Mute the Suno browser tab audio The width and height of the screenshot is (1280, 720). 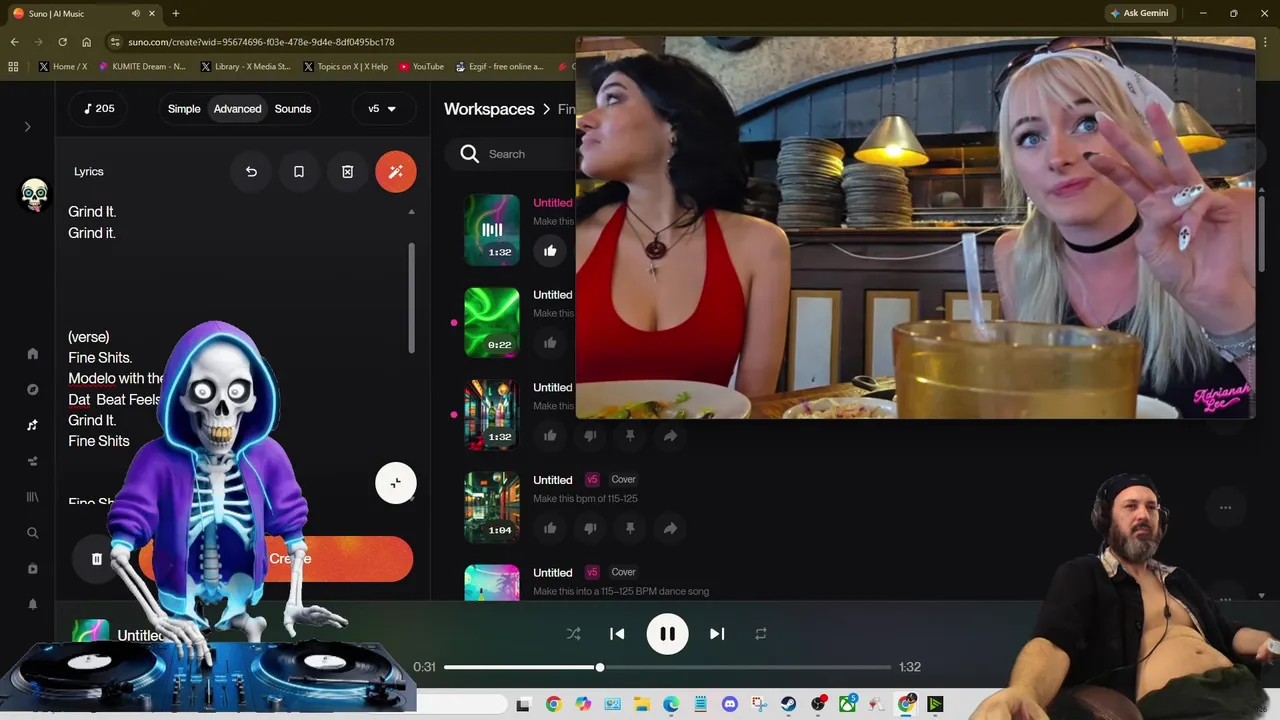pyautogui.click(x=136, y=13)
